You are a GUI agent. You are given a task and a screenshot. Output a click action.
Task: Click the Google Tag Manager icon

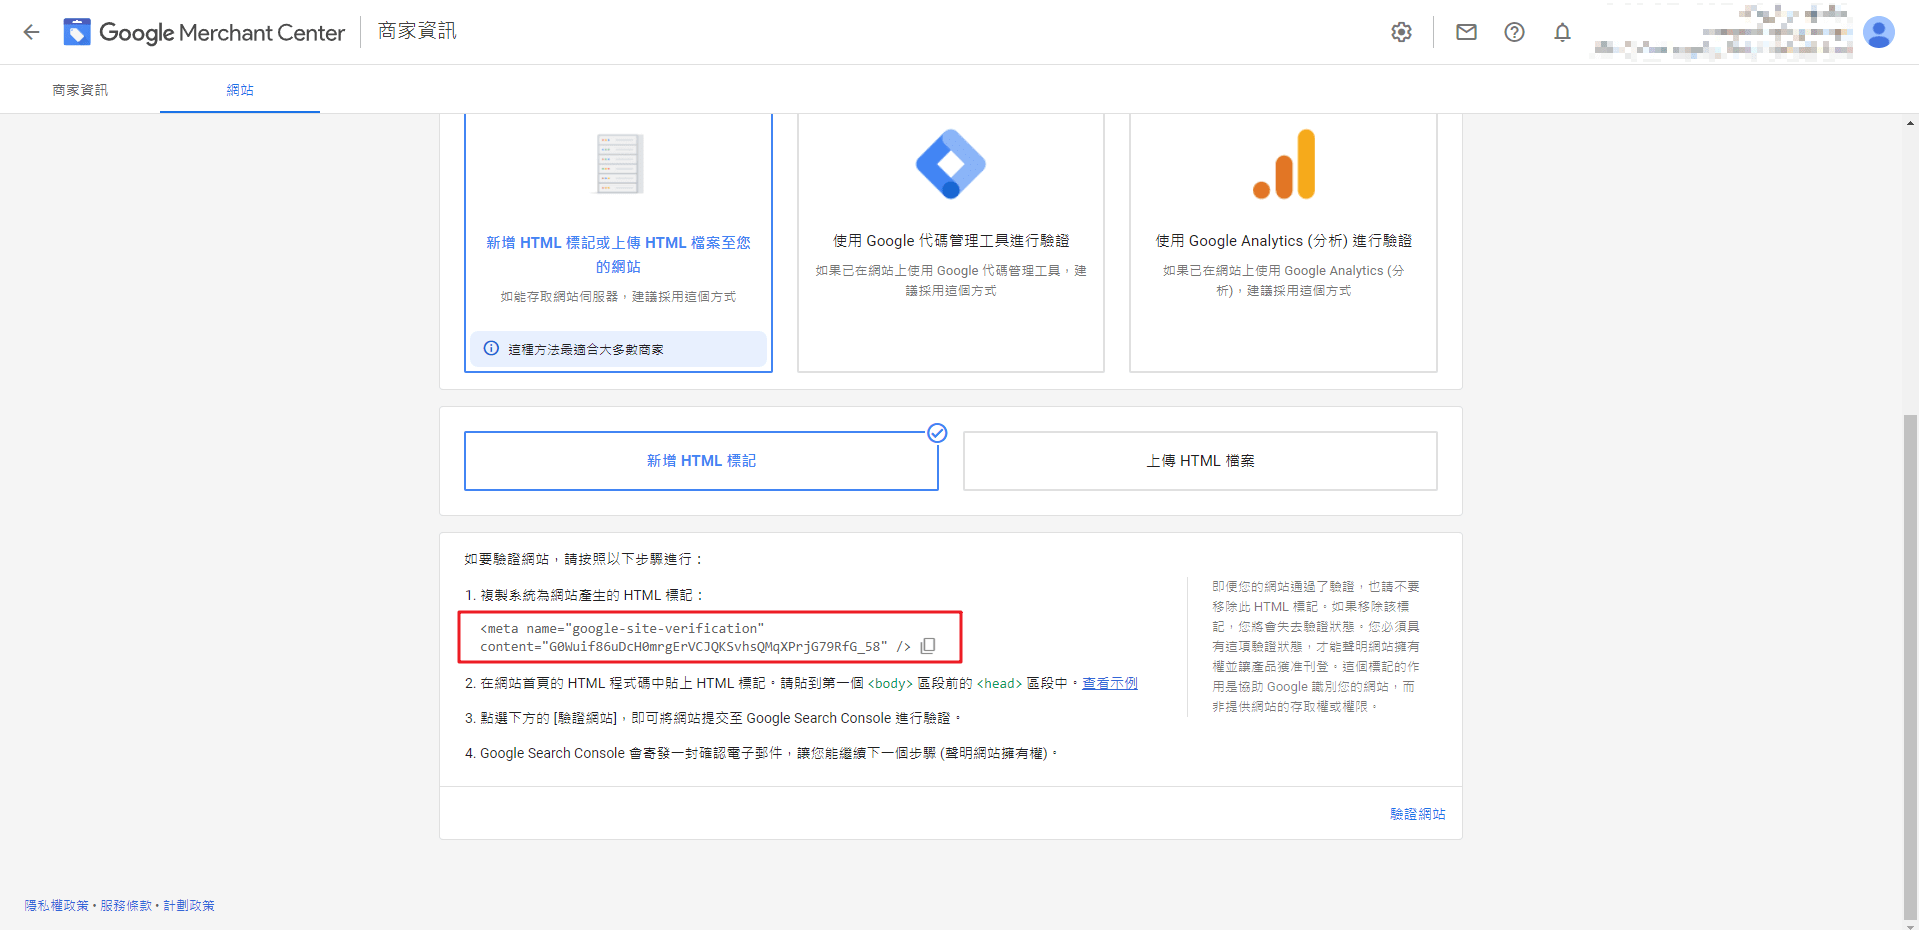pyautogui.click(x=950, y=164)
